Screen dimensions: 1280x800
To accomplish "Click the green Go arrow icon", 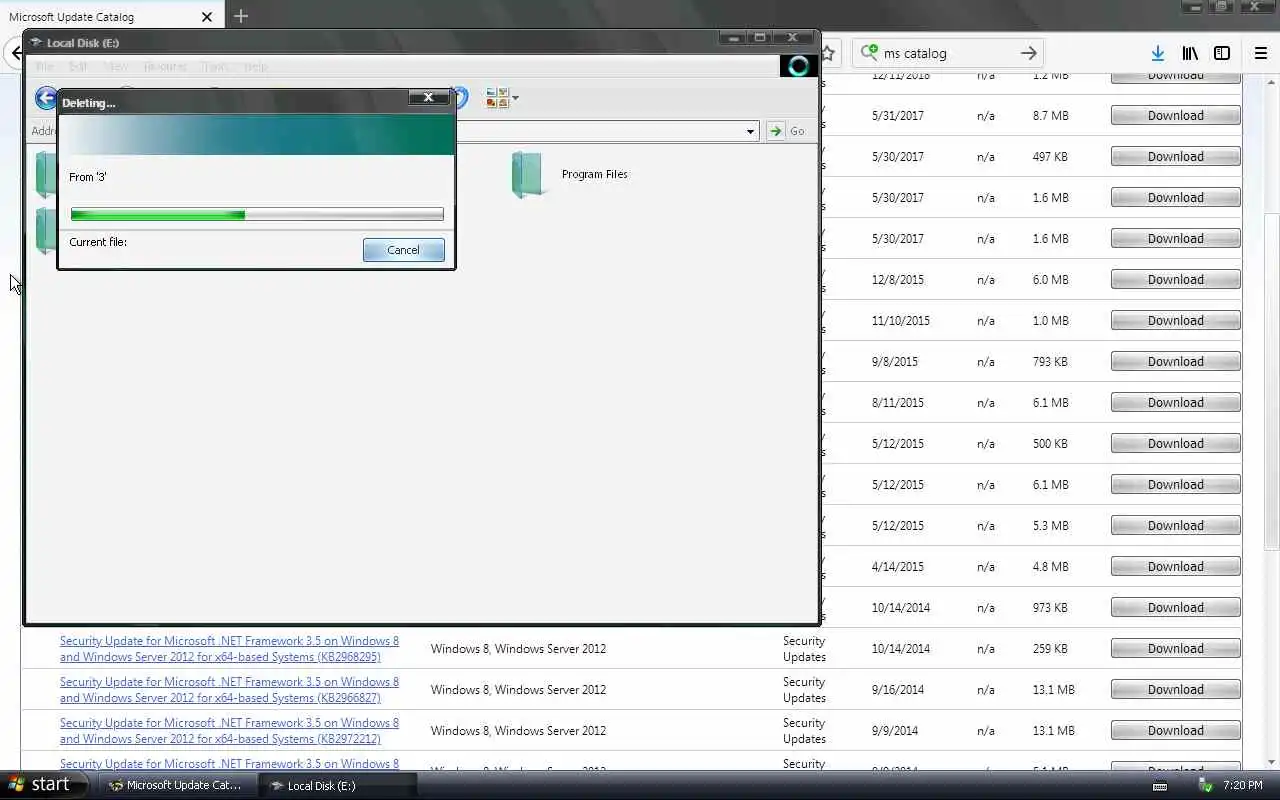I will (775, 131).
